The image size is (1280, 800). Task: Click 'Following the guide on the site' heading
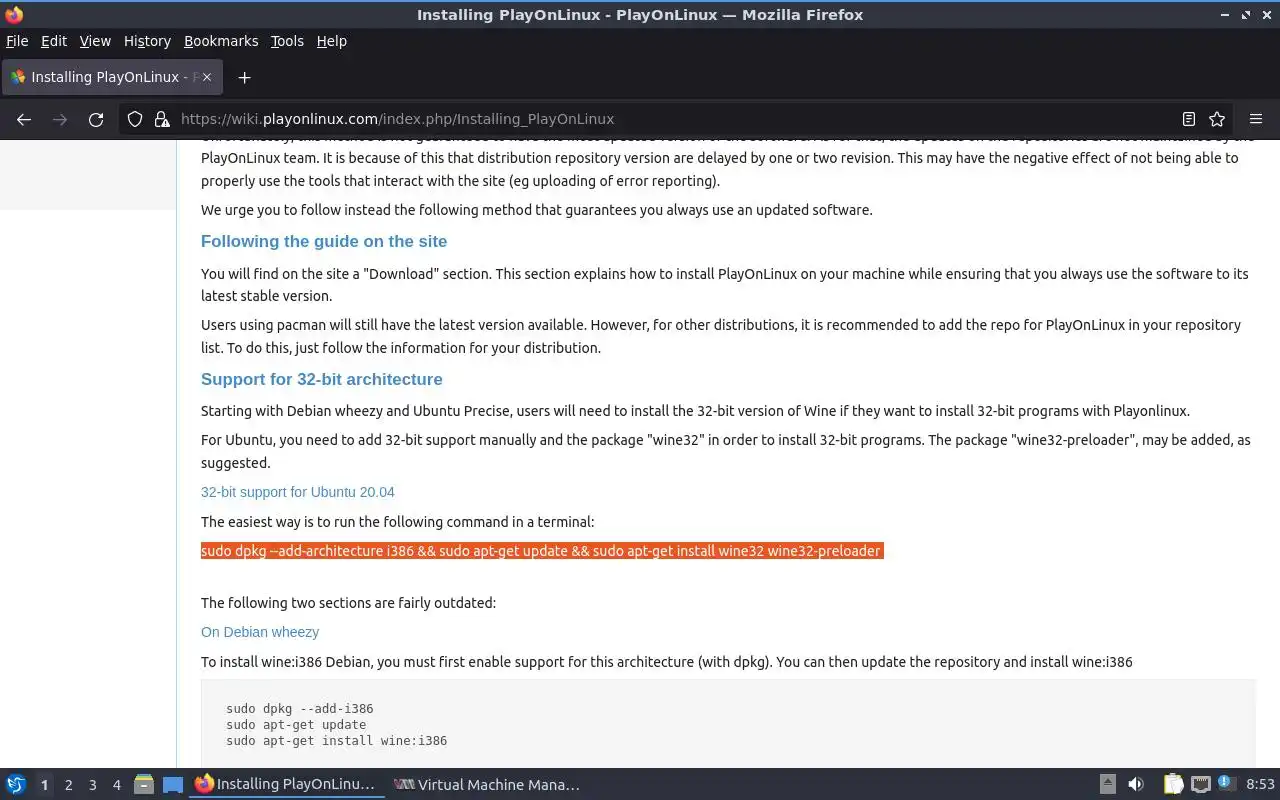click(x=324, y=241)
